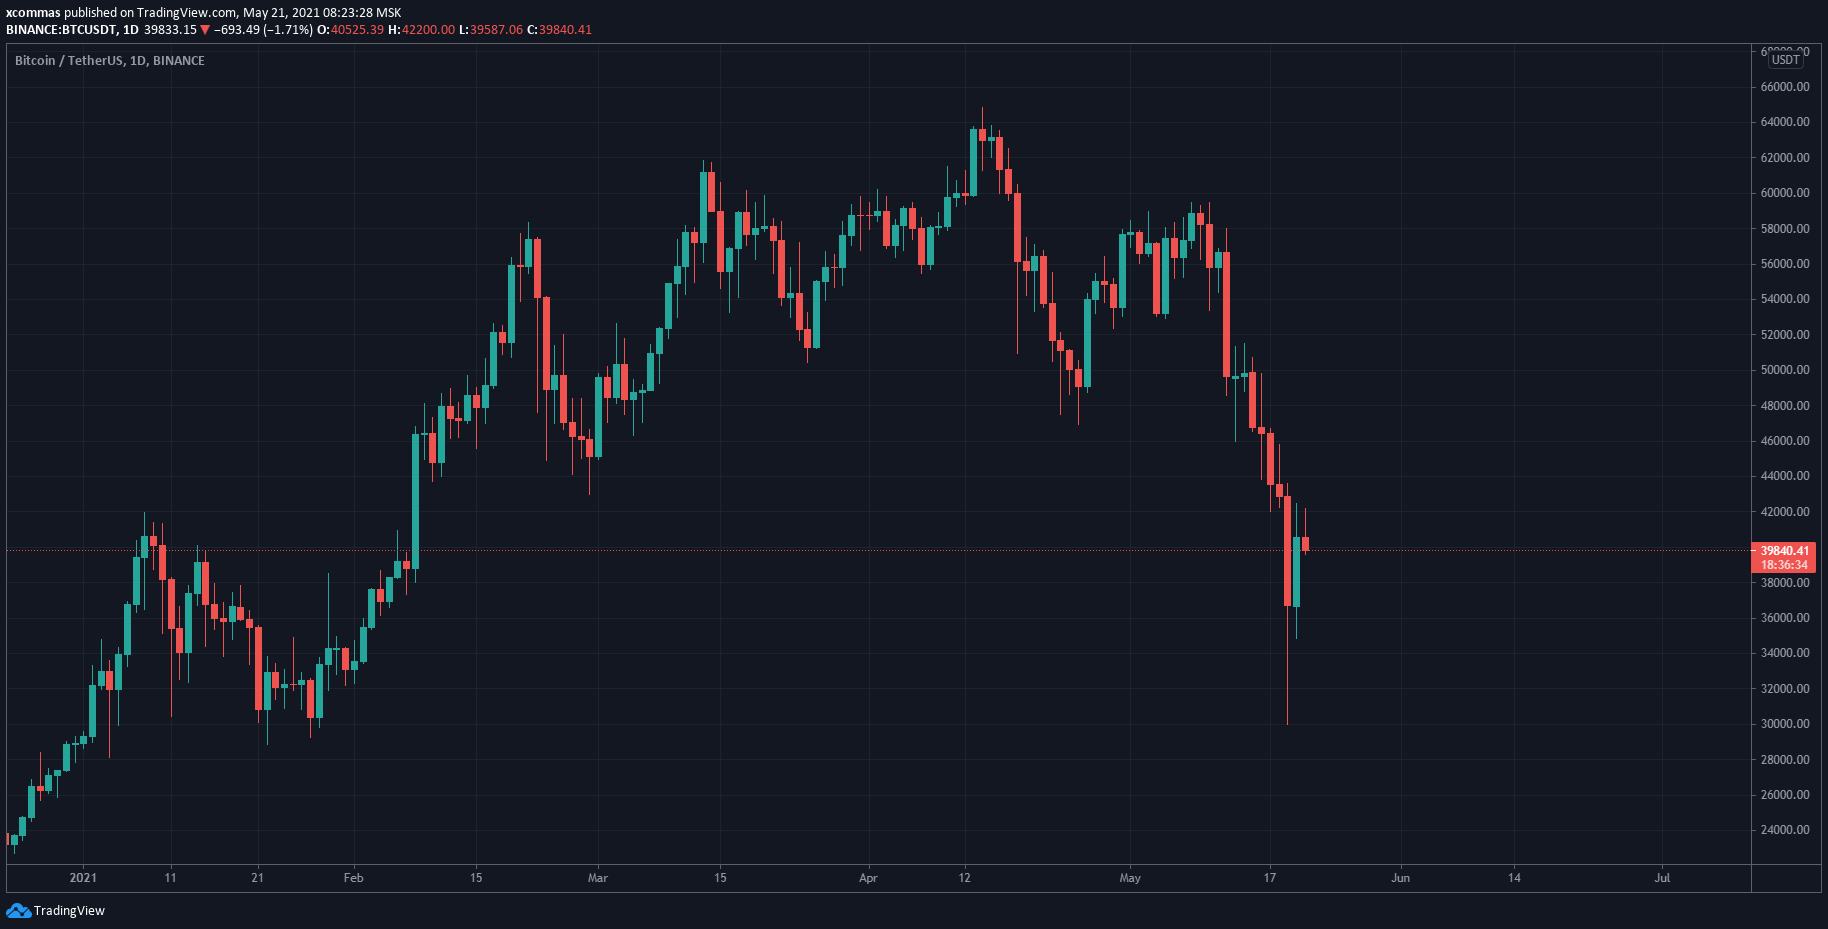
Task: Click the change value −693.49 (−1.71%)
Action: click(x=263, y=30)
